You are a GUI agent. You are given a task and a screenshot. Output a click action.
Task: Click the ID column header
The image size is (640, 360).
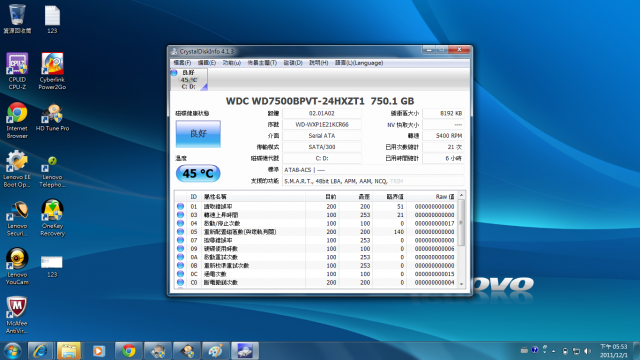coord(193,196)
